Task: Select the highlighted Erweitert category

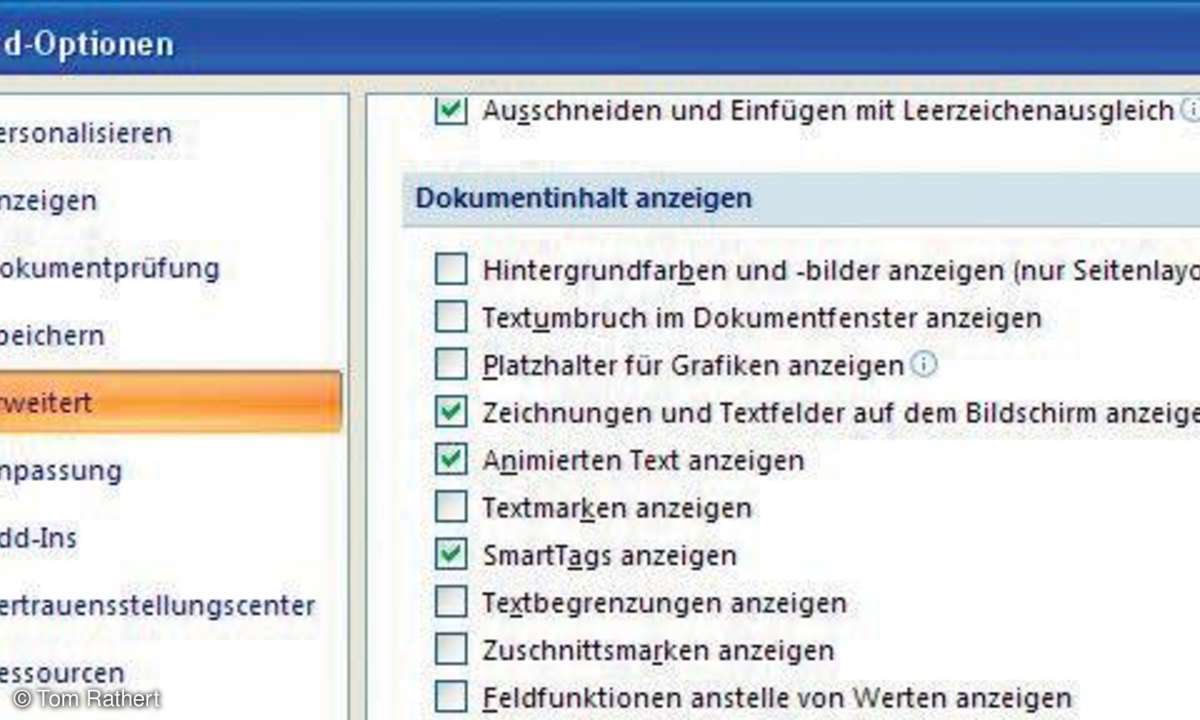Action: 170,403
